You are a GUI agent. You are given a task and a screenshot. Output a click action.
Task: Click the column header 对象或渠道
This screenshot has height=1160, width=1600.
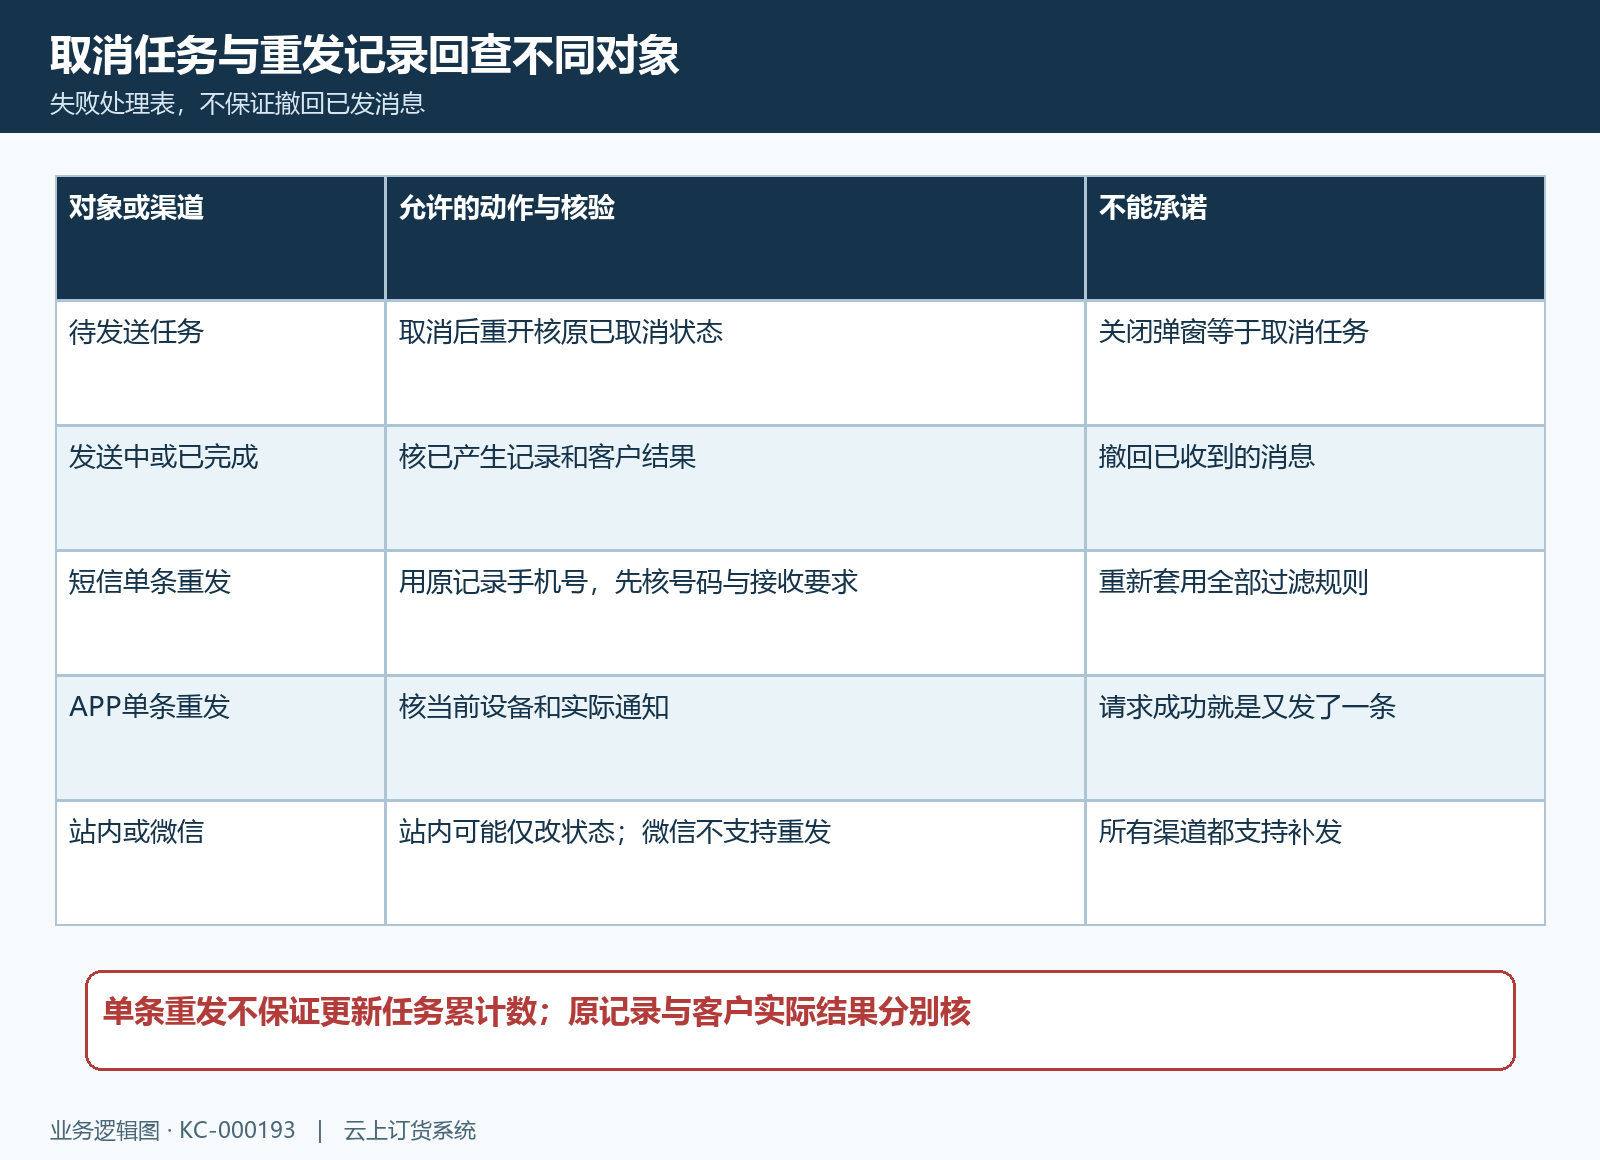220,238
